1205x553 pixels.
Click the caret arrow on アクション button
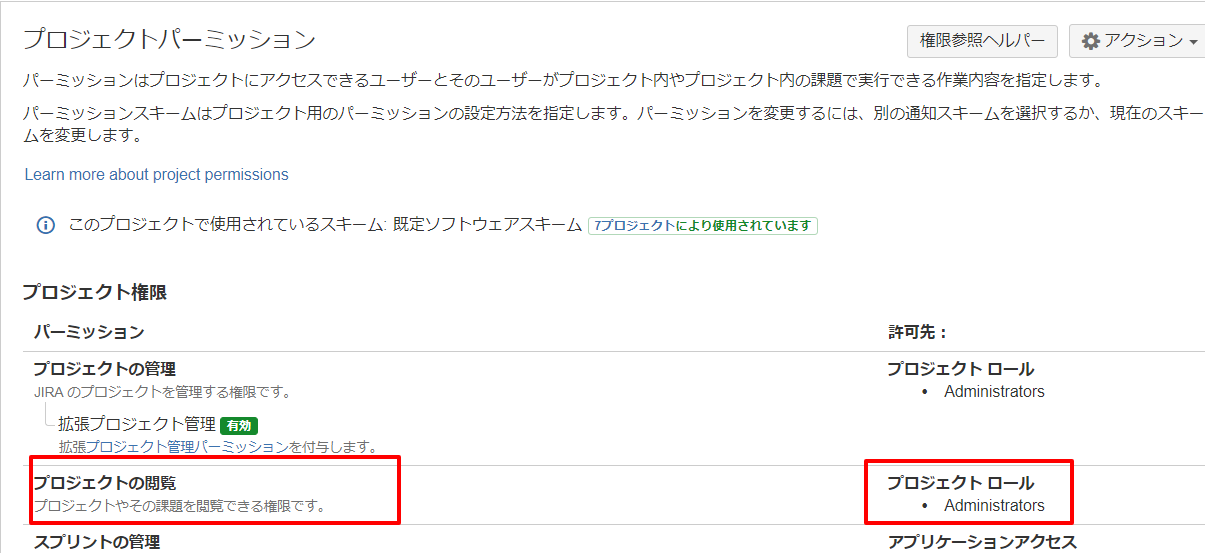[1194, 42]
